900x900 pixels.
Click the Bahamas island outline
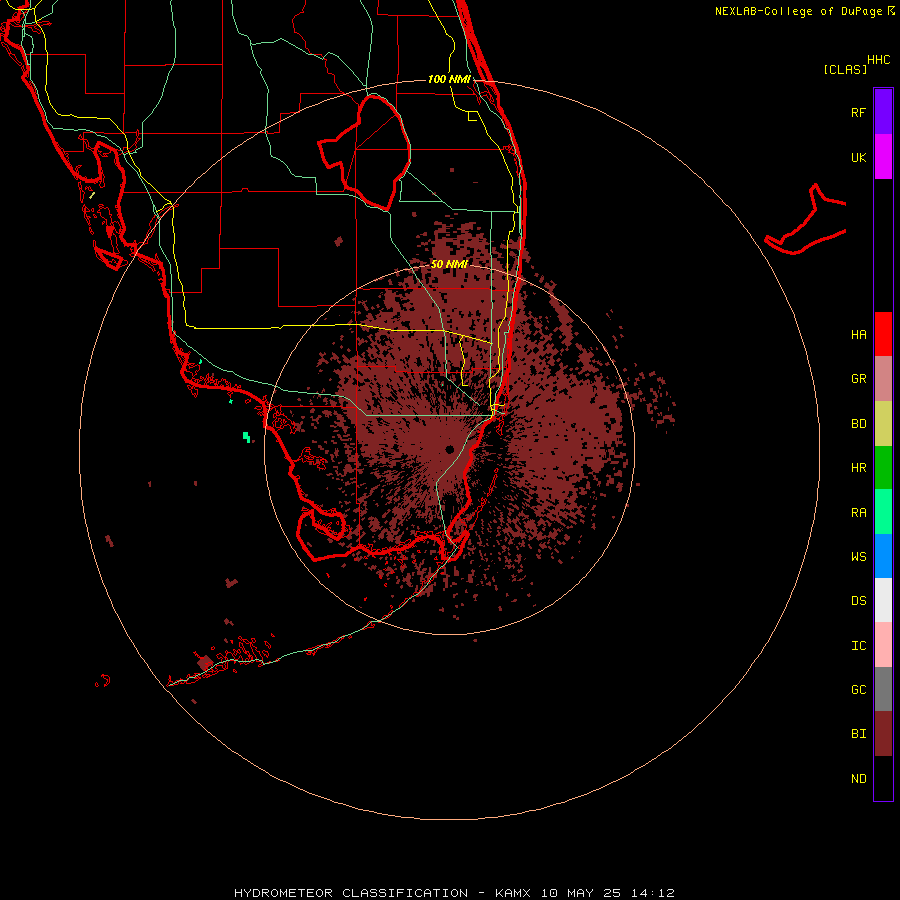[806, 220]
